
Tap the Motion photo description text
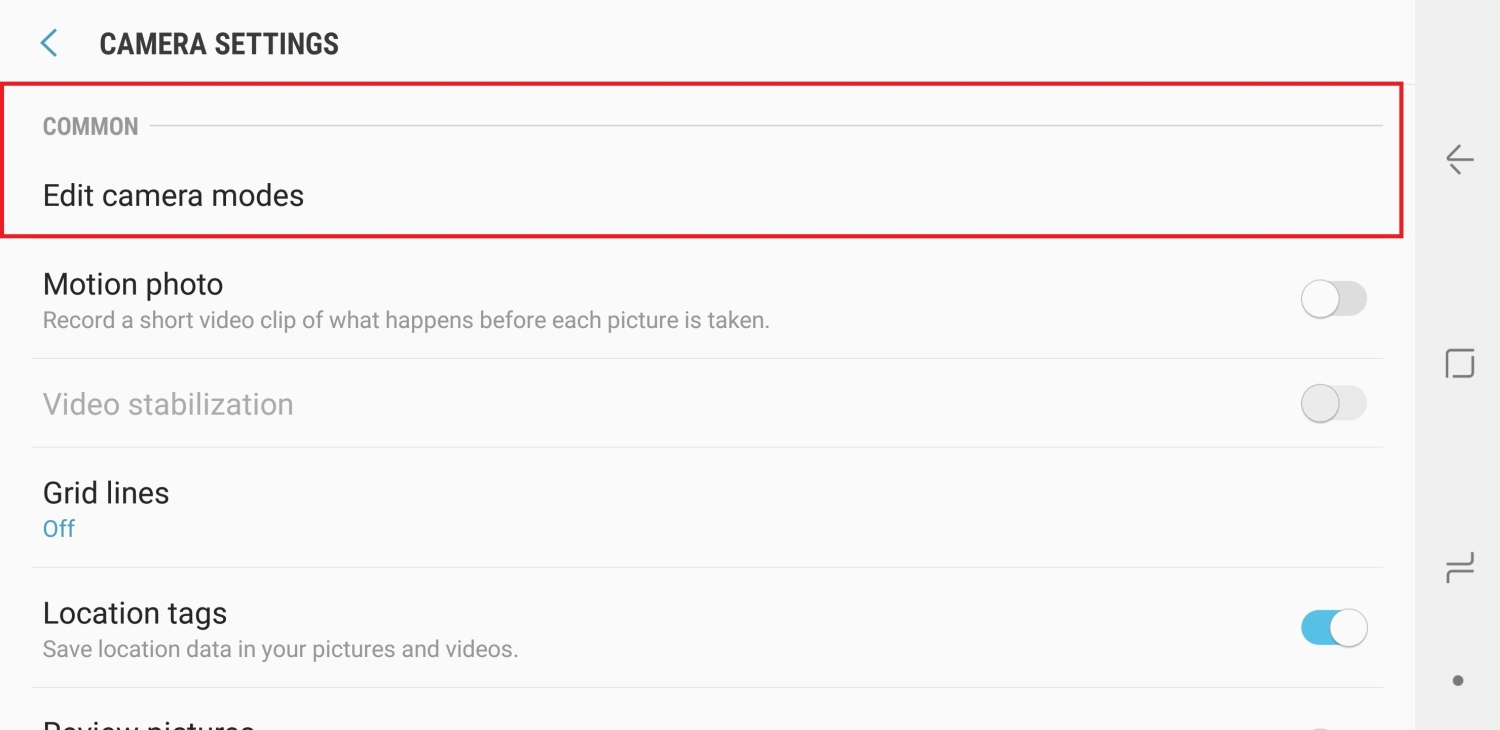(x=406, y=321)
